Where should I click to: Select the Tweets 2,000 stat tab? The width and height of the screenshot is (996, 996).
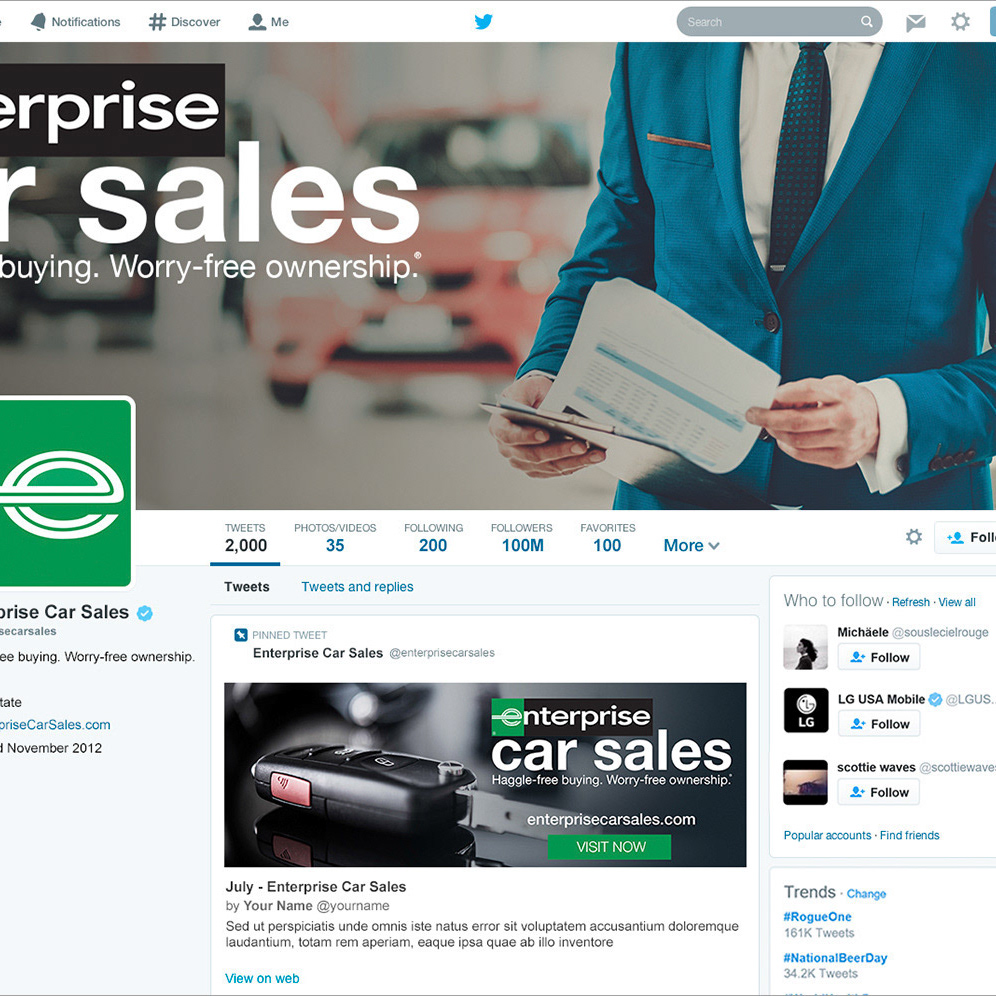coord(245,539)
